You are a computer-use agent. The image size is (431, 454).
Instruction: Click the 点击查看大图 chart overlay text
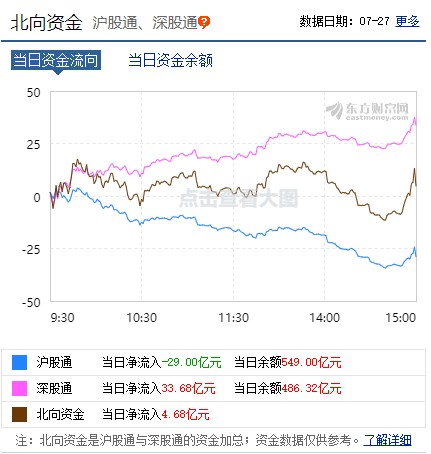coord(238,198)
